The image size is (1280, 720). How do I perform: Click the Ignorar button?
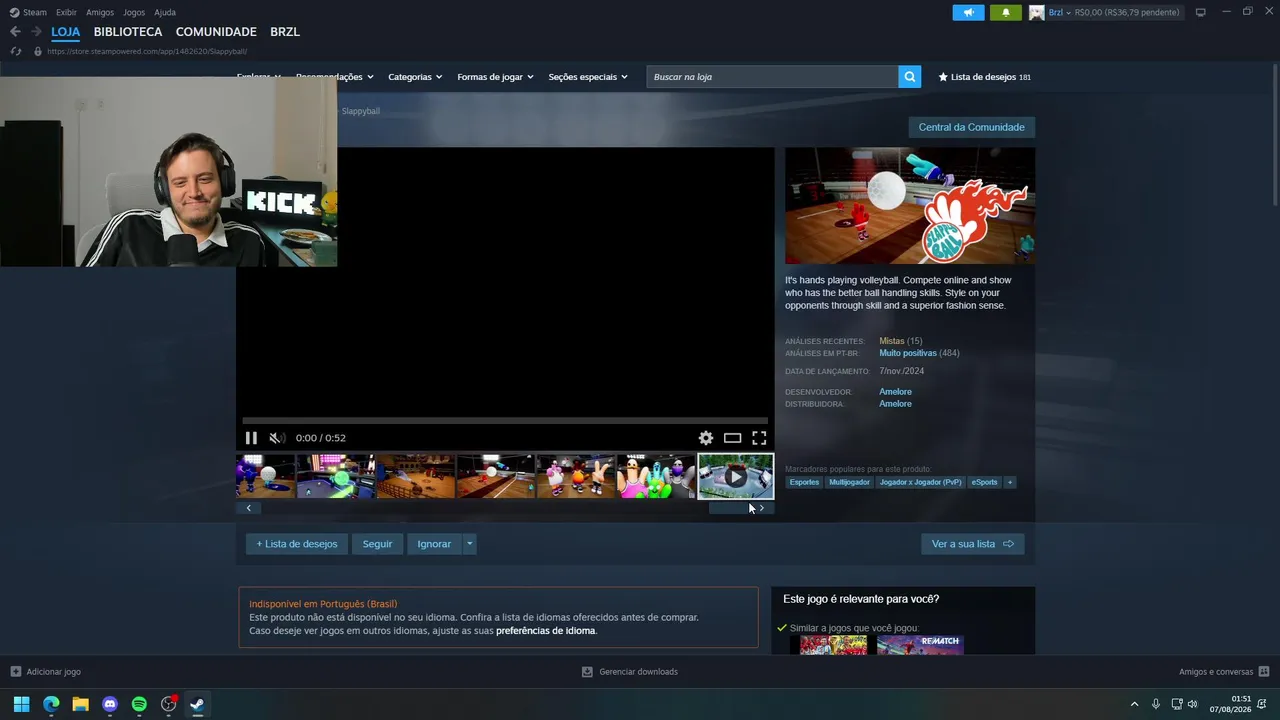(434, 544)
